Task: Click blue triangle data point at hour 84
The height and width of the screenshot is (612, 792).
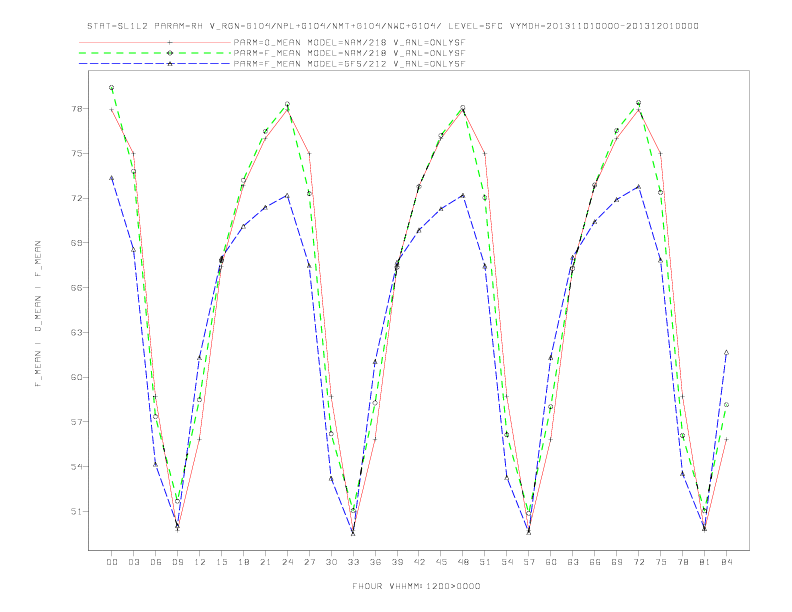Action: (726, 352)
